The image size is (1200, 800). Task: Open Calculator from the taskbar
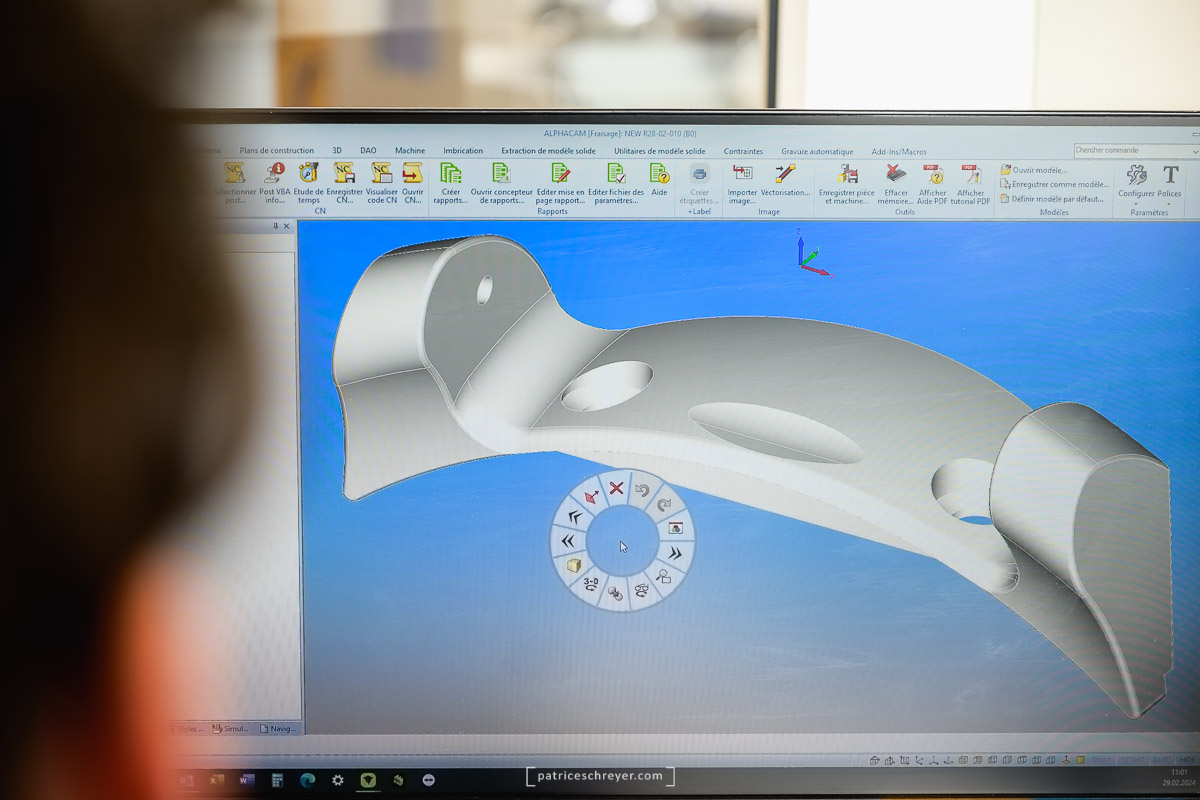277,779
